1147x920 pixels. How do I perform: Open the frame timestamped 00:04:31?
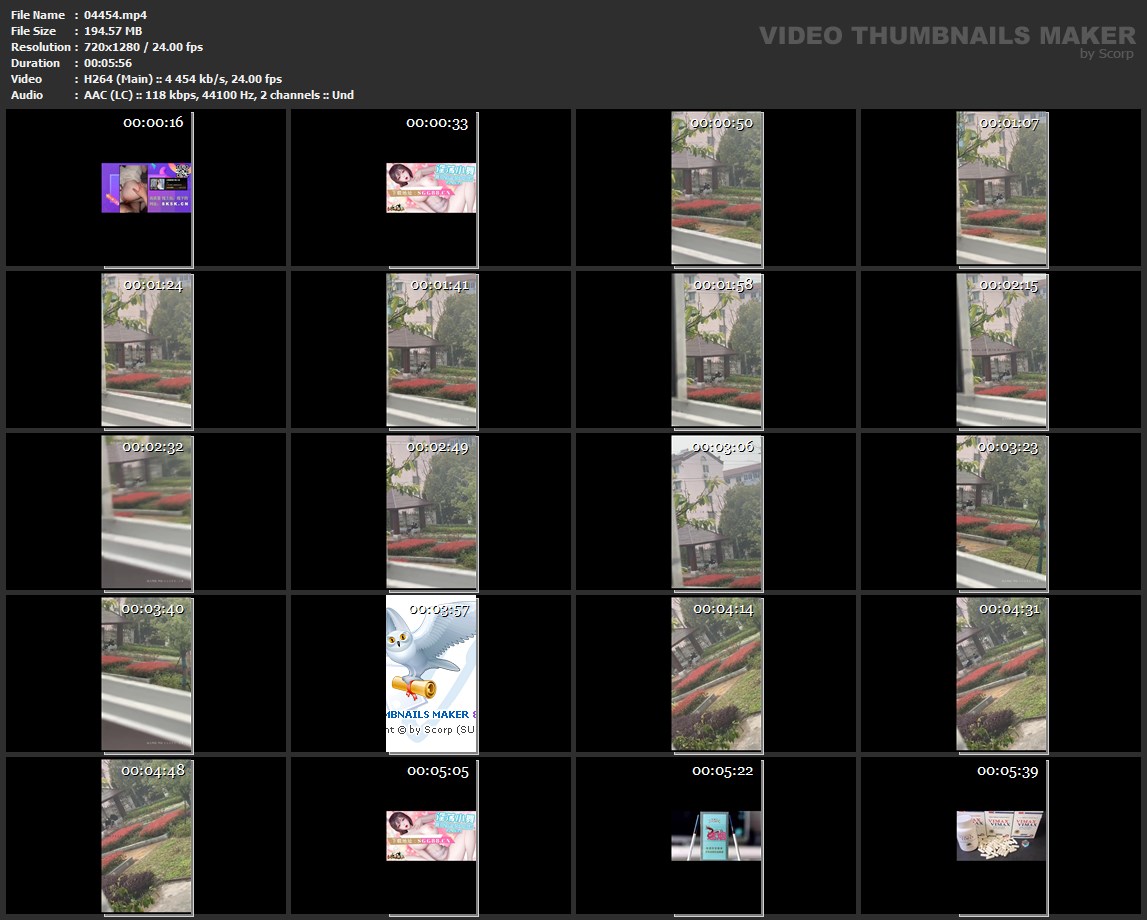click(x=1001, y=674)
